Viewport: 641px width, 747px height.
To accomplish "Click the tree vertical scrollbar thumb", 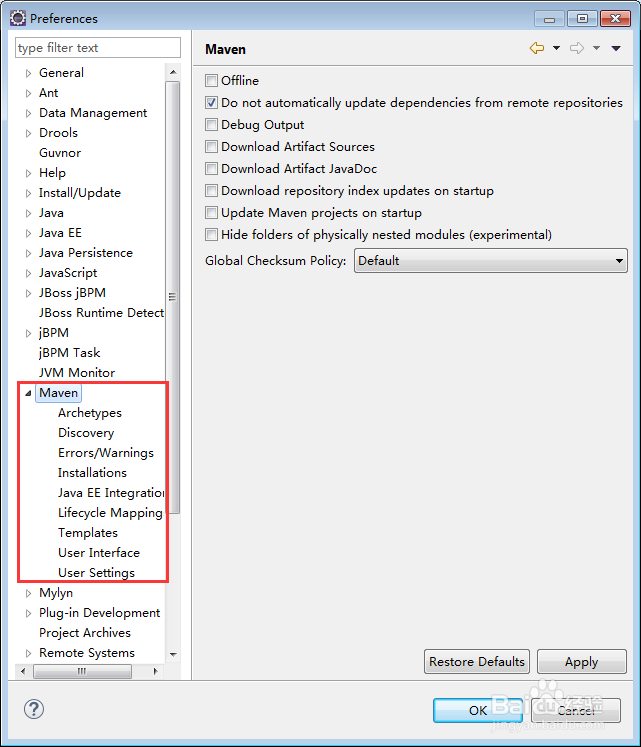I will pyautogui.click(x=173, y=297).
